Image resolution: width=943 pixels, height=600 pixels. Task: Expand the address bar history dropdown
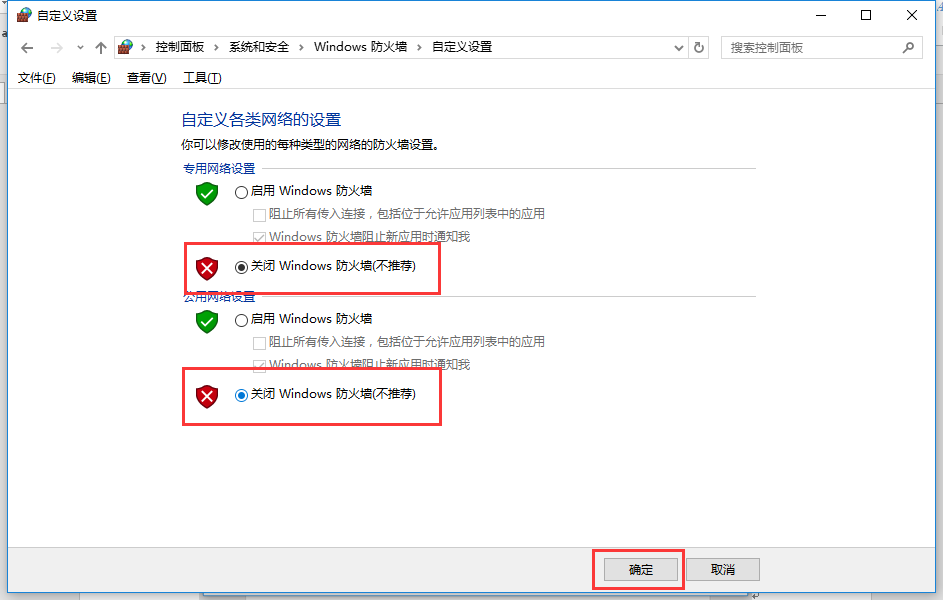pyautogui.click(x=679, y=47)
